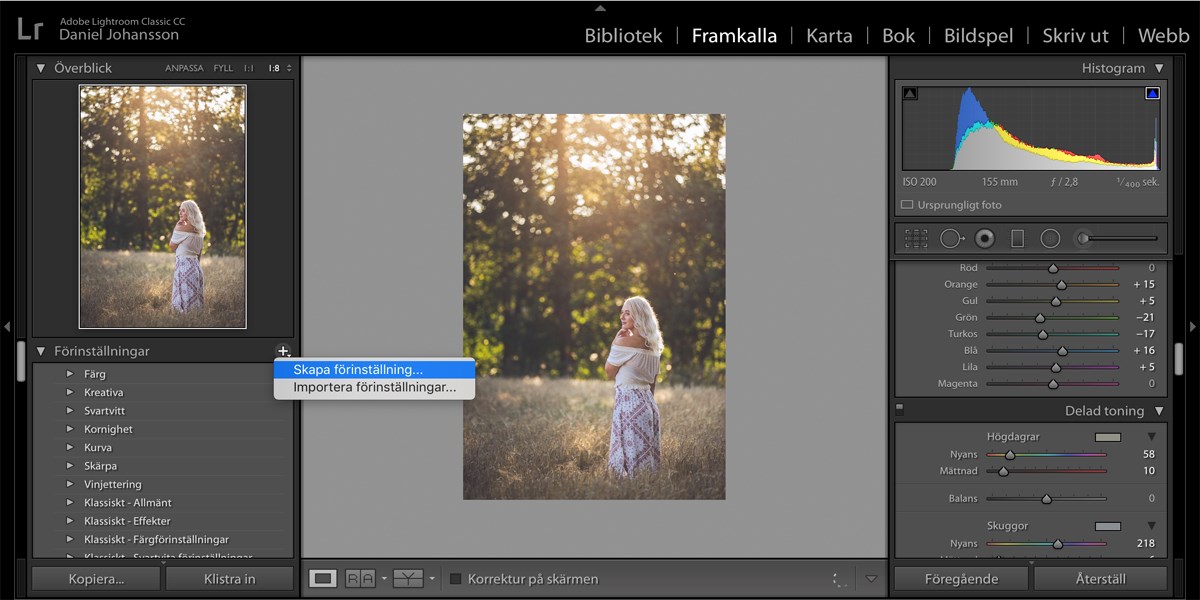1200x600 pixels.
Task: Select the spot removal tool
Action: pos(951,239)
